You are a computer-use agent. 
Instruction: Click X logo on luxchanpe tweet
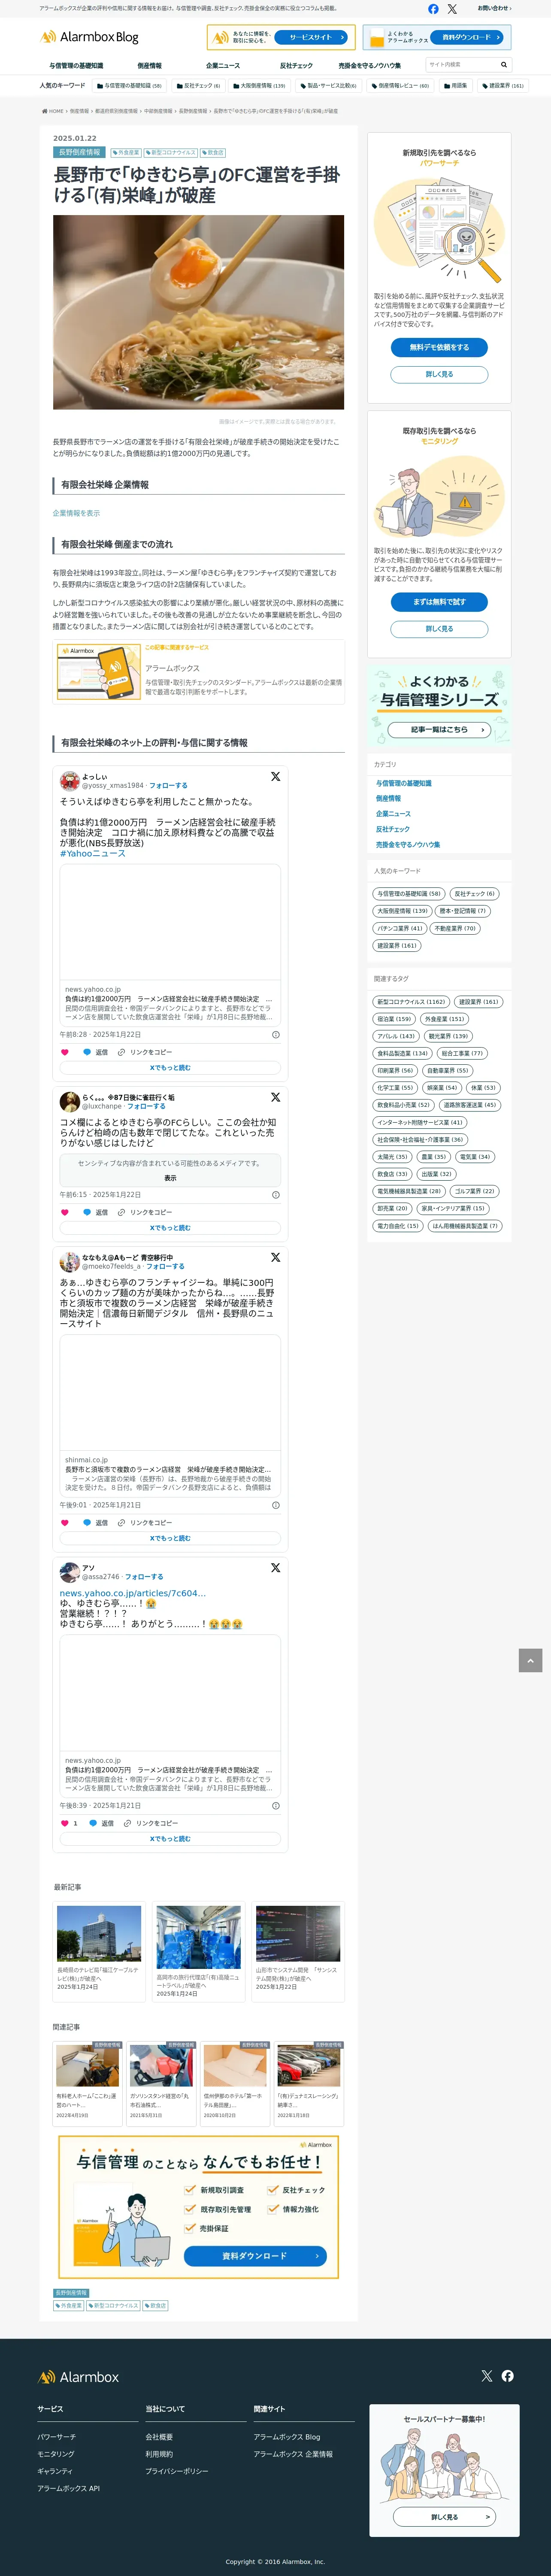tap(275, 1097)
